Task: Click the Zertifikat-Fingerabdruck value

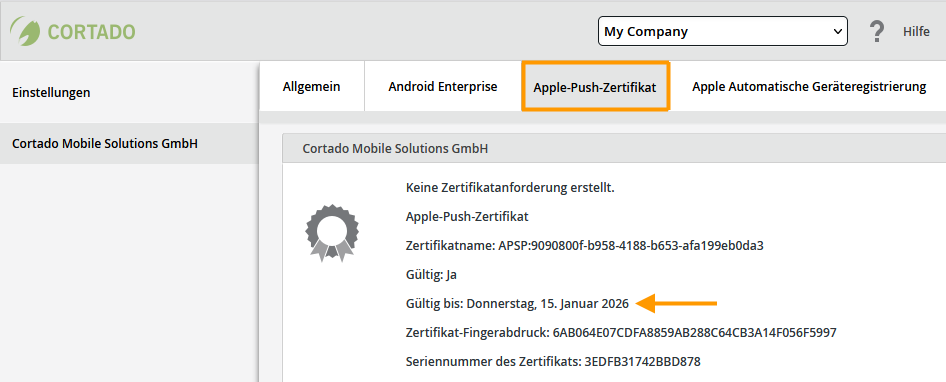Action: click(694, 333)
